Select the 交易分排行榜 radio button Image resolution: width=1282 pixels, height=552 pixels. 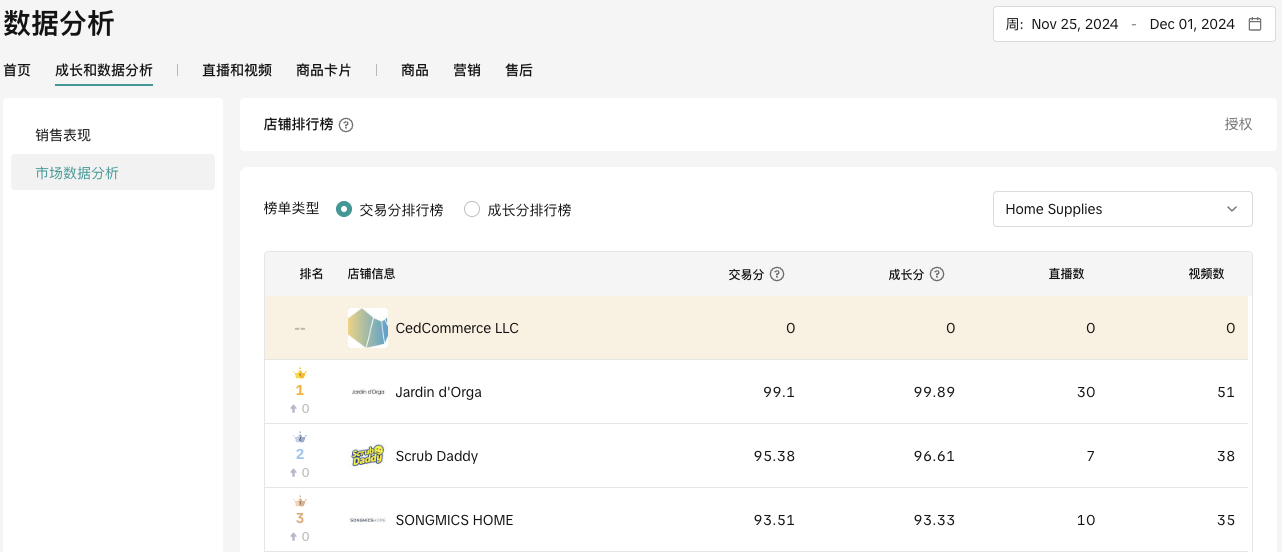point(344,209)
